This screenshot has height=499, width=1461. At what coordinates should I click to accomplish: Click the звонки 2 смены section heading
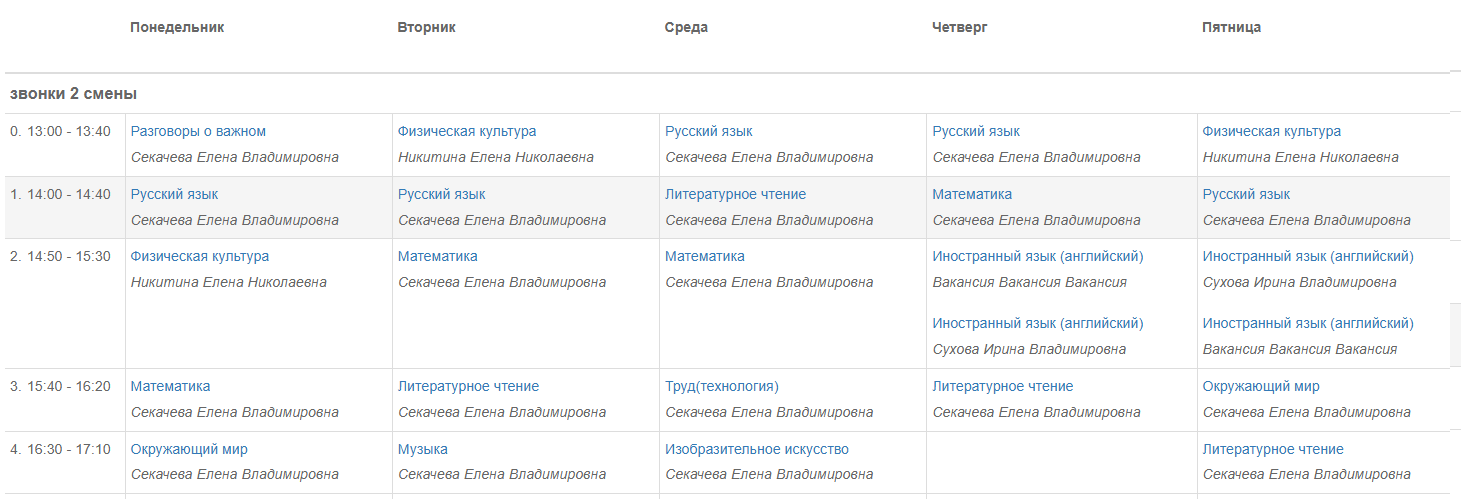[74, 93]
